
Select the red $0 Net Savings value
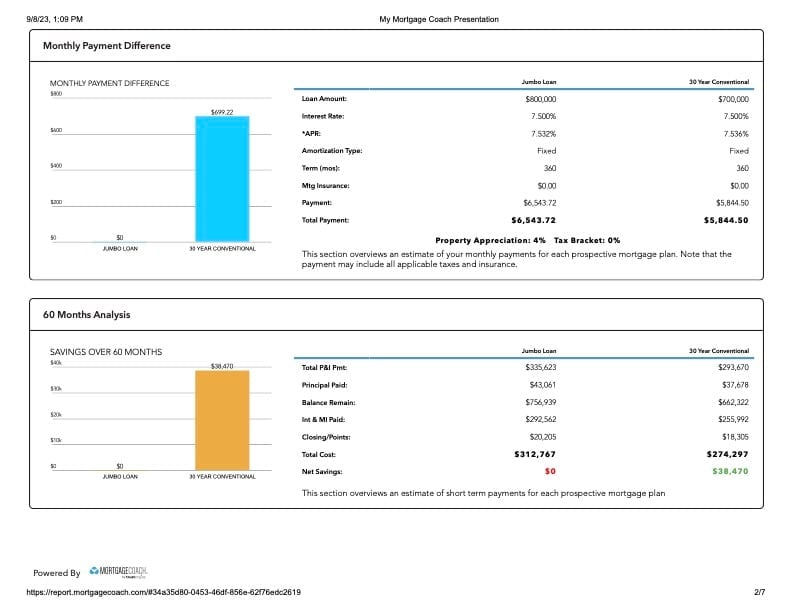550,471
